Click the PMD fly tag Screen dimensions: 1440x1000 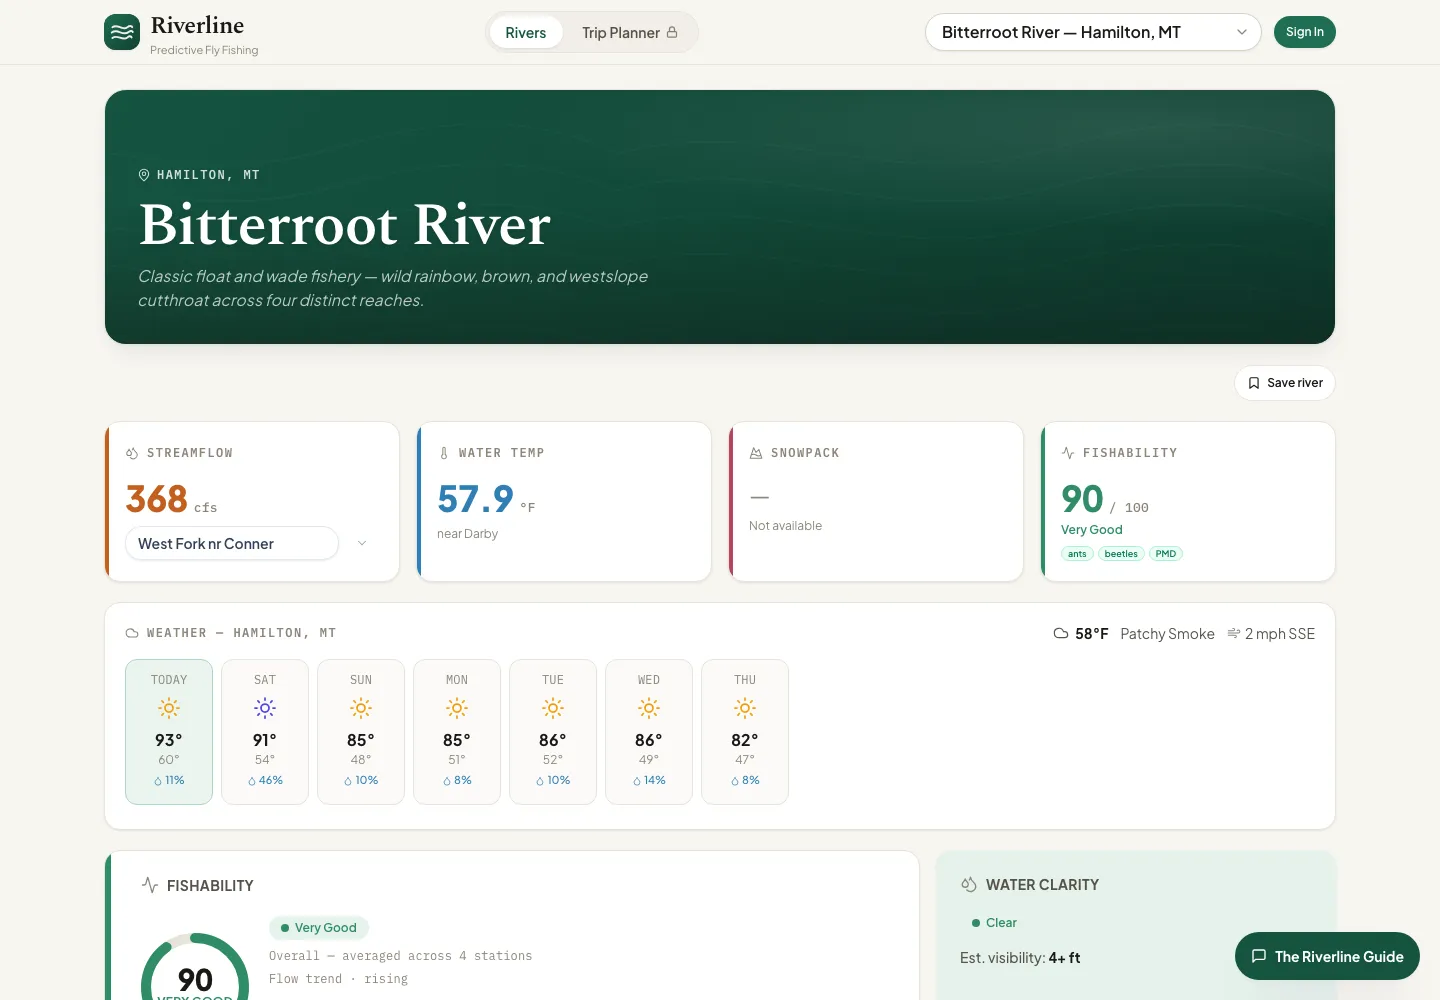pos(1166,554)
